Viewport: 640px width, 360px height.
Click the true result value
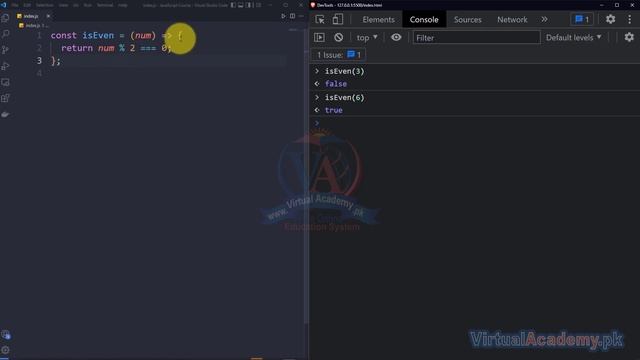333,110
